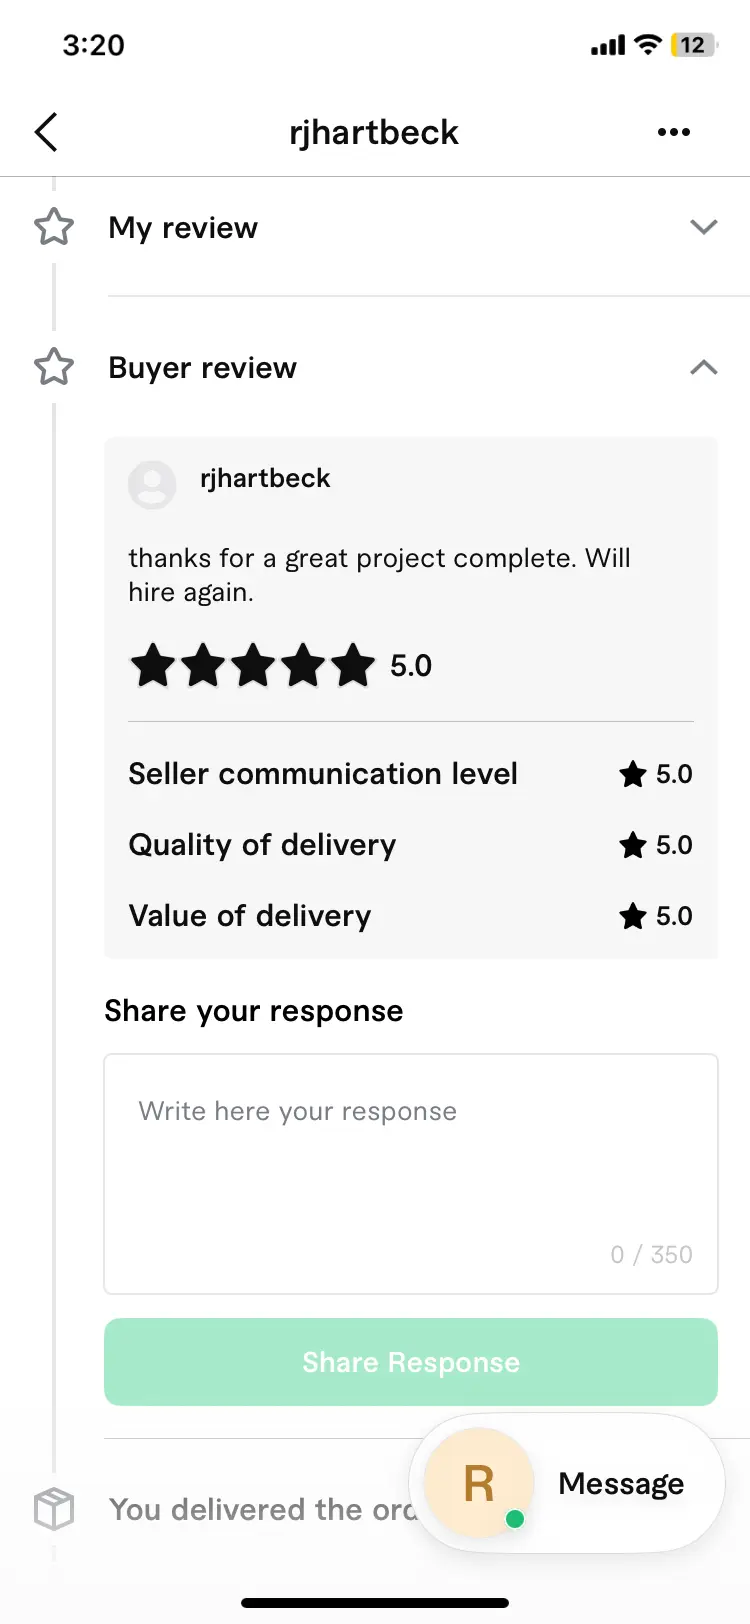Tap the star next to Value of delivery
Image resolution: width=750 pixels, height=1624 pixels.
click(x=633, y=916)
